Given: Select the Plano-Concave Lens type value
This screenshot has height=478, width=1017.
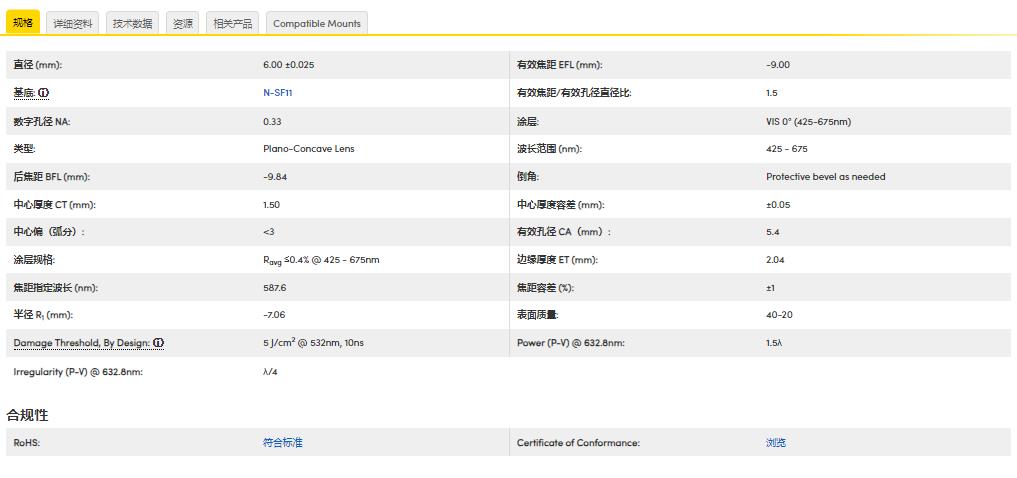Looking at the screenshot, I should click(x=309, y=149).
